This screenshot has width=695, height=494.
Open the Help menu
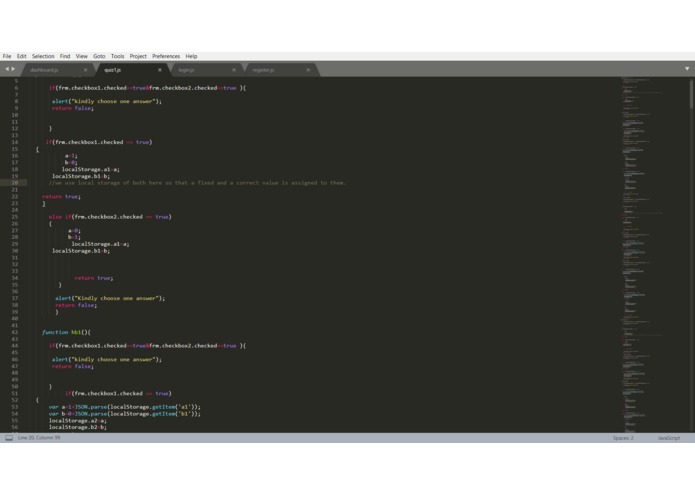click(191, 56)
